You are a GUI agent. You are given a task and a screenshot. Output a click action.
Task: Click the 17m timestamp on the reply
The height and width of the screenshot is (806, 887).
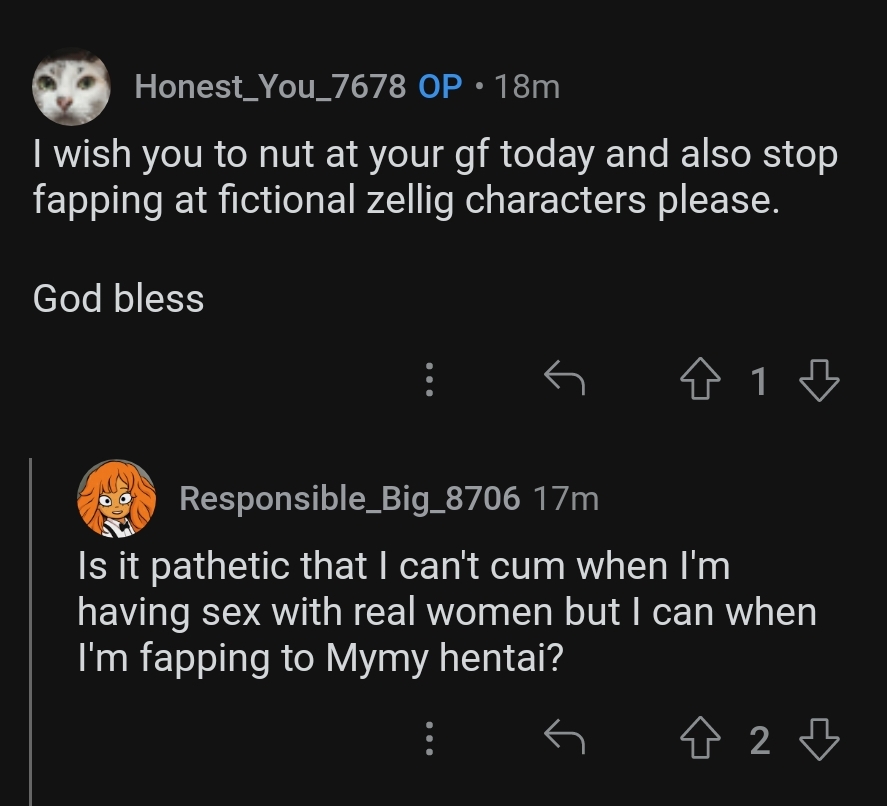566,497
